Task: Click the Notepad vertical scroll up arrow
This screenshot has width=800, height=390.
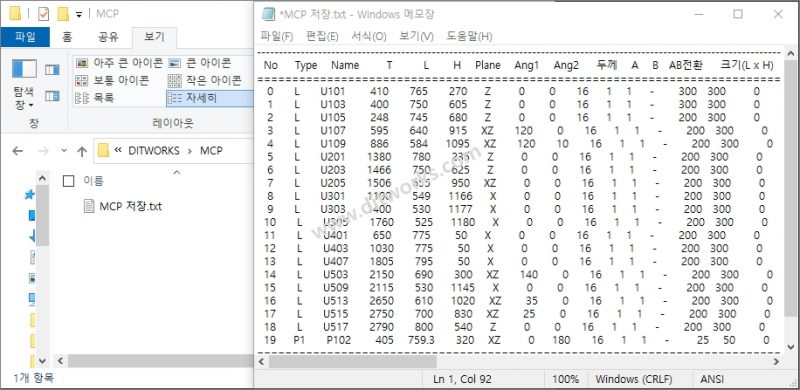Action: click(791, 54)
